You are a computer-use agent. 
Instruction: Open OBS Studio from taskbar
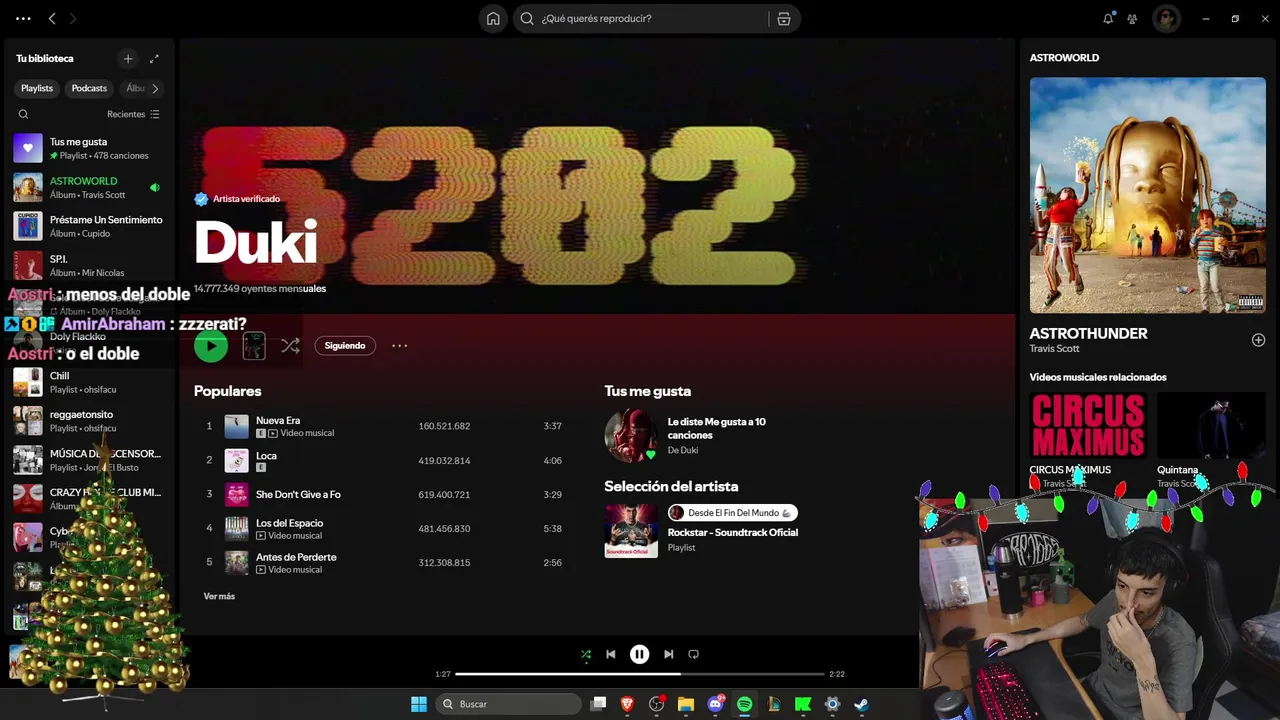click(657, 704)
